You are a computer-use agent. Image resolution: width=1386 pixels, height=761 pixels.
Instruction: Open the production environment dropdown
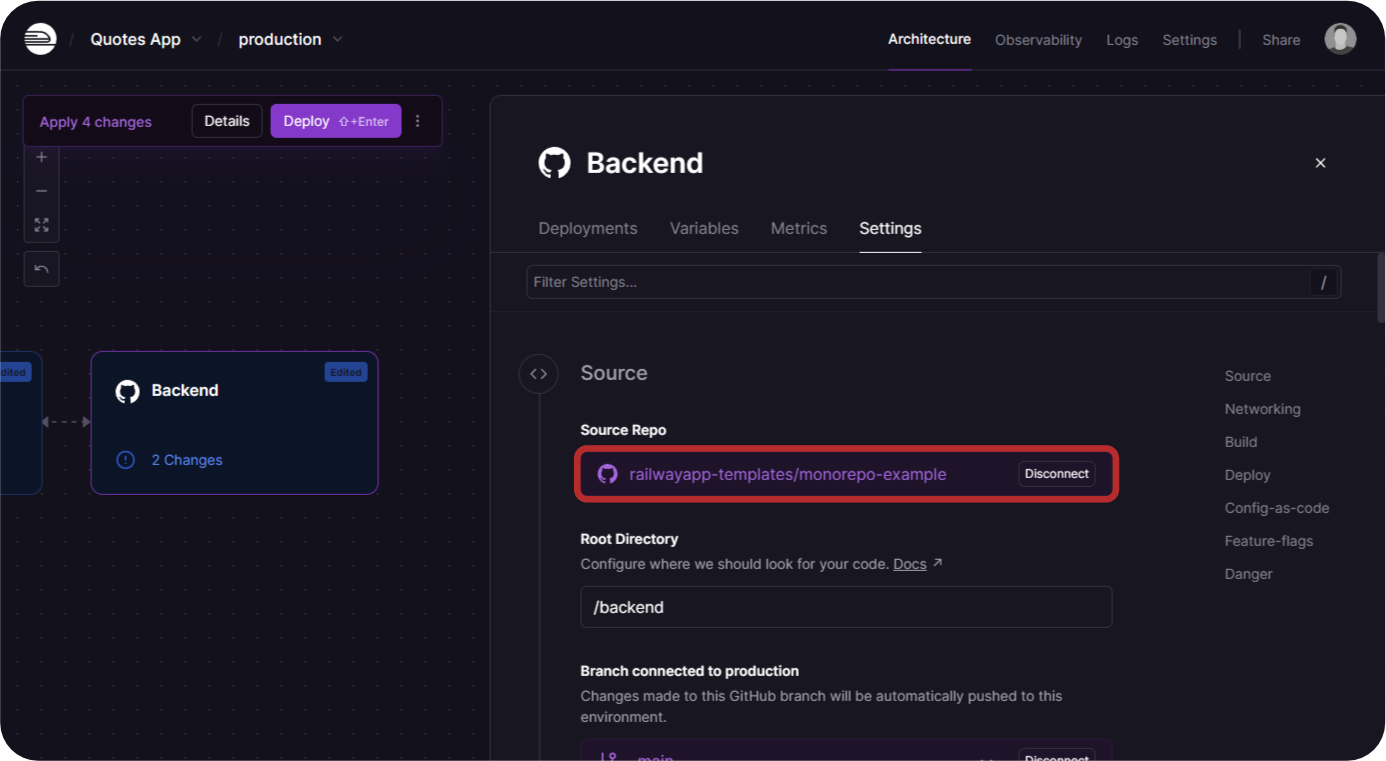(290, 39)
